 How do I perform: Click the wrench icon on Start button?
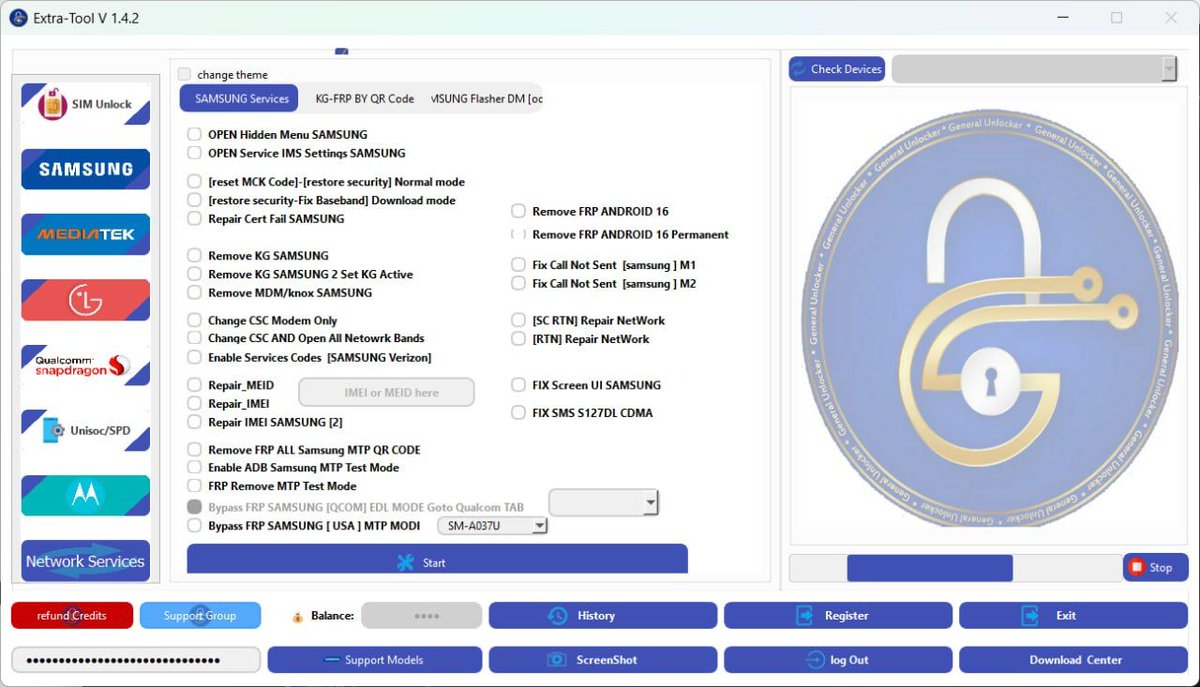tap(405, 562)
